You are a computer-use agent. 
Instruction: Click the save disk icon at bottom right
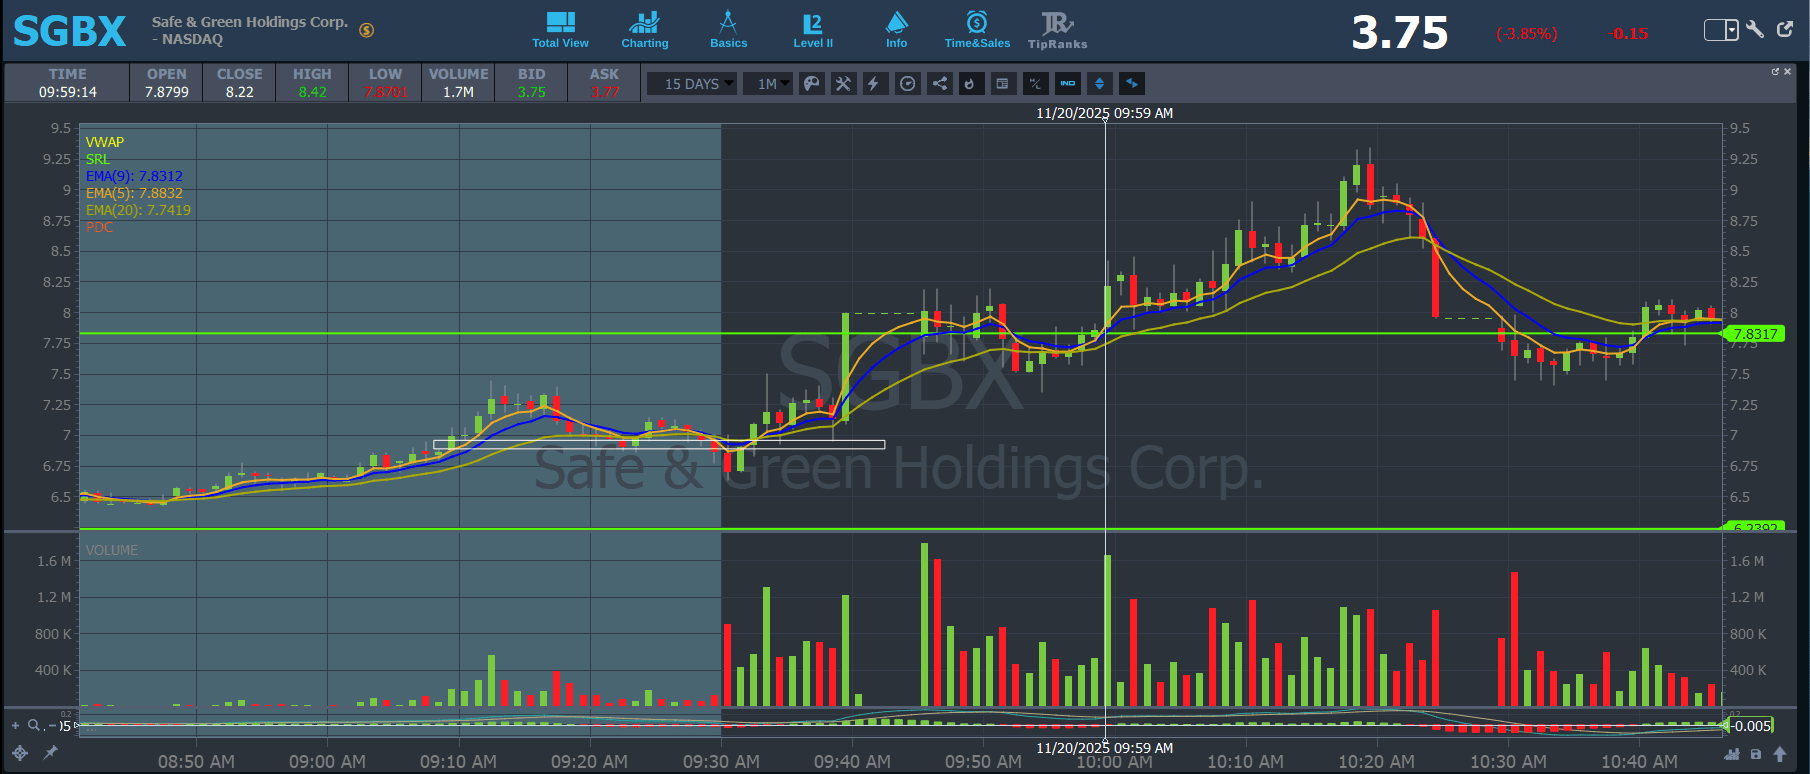1756,754
